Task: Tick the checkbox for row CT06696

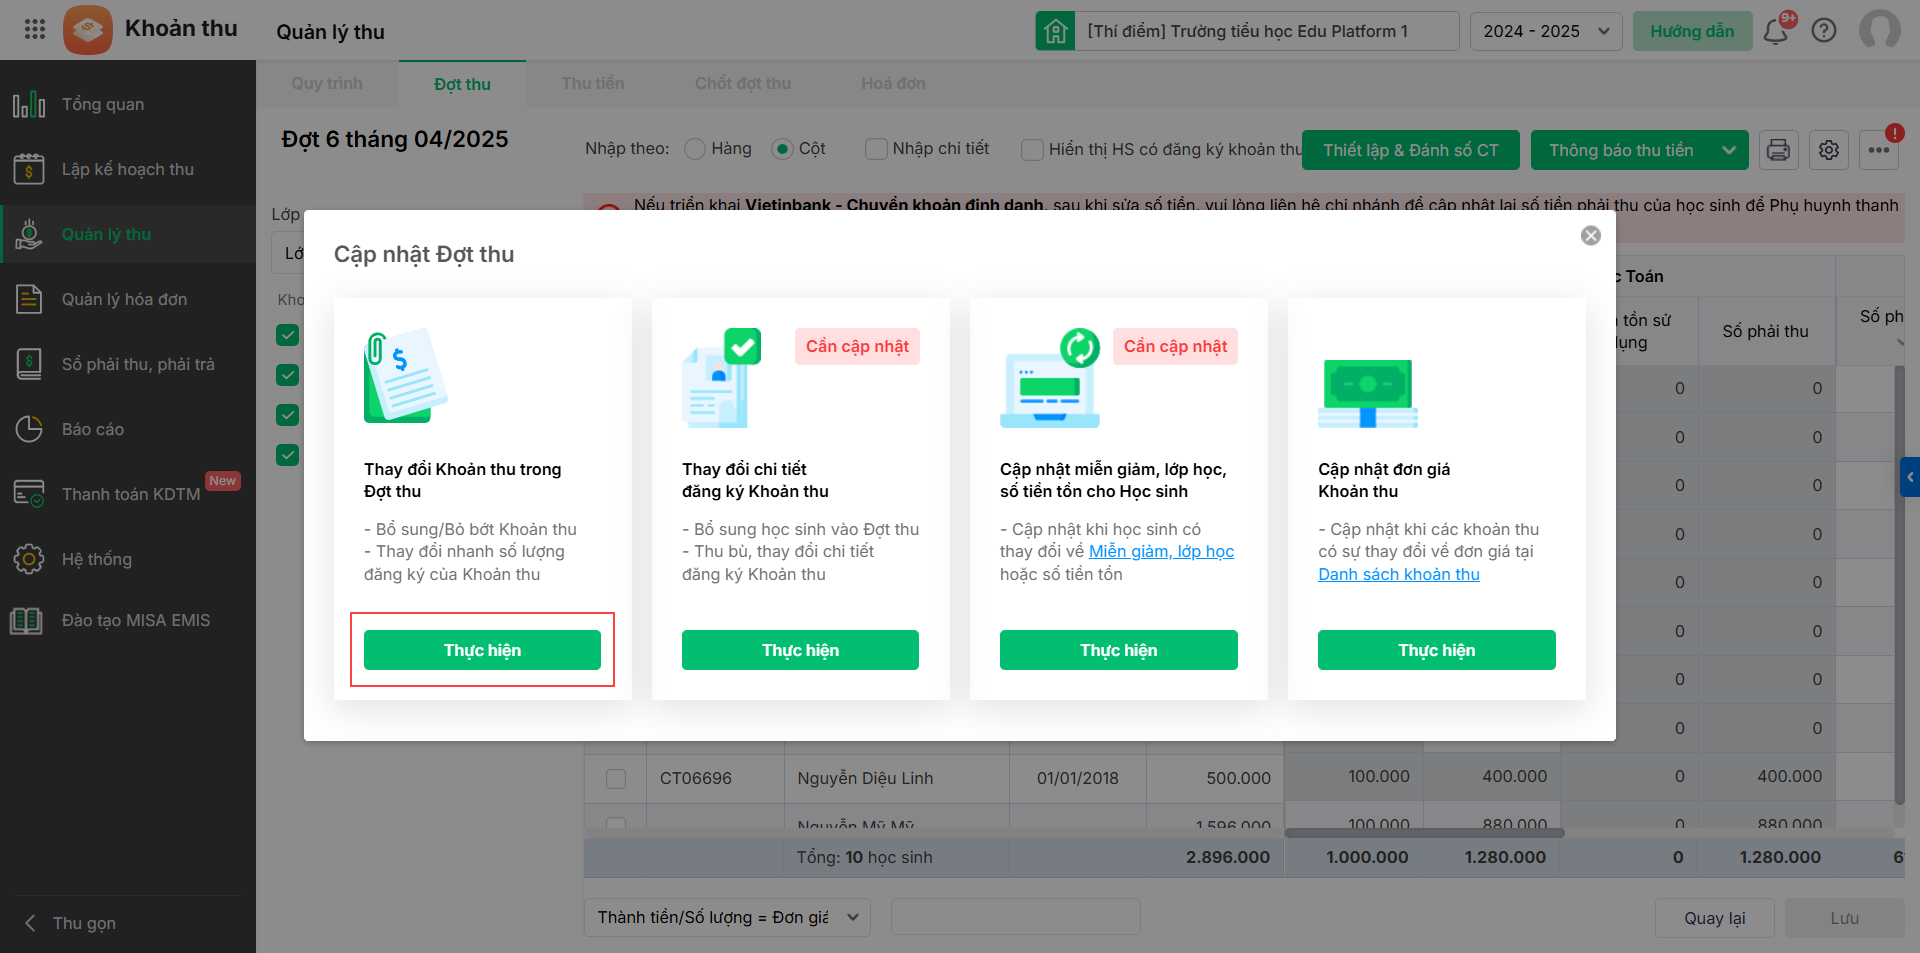Action: click(616, 778)
